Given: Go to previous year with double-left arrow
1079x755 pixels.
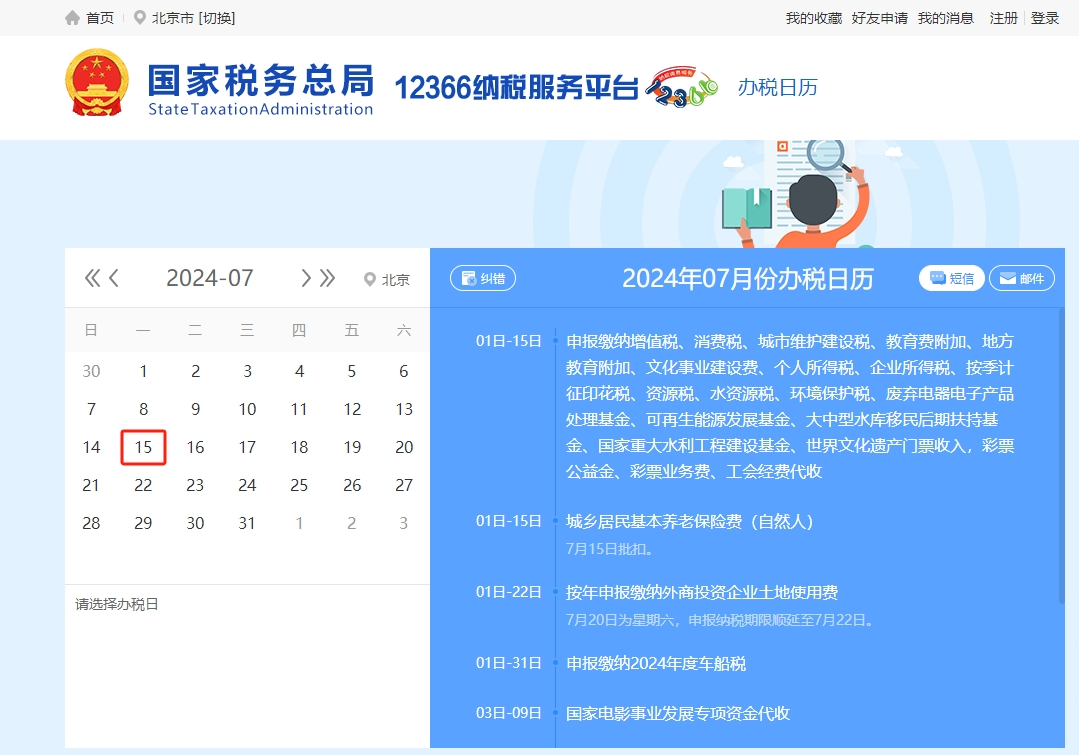Looking at the screenshot, I should click(92, 278).
